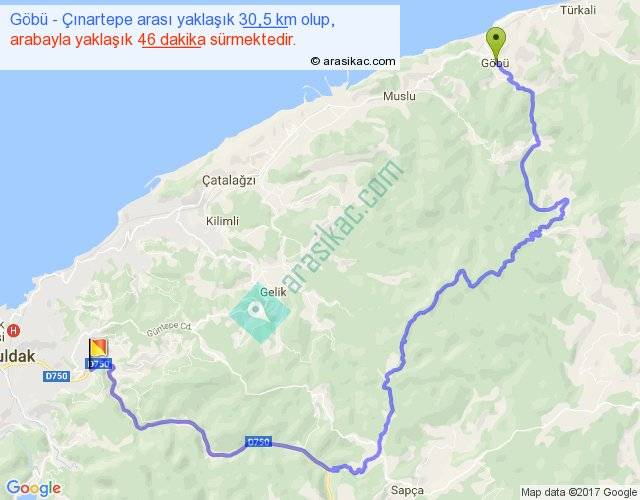Click the green Göbü start pin
The width and height of the screenshot is (640, 500).
(496, 45)
